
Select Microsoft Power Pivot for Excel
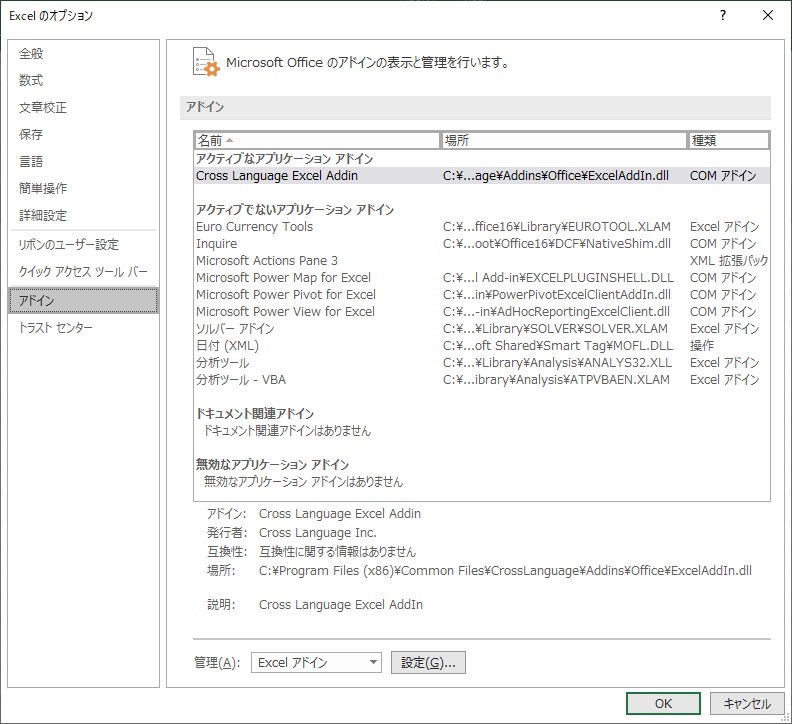click(286, 295)
